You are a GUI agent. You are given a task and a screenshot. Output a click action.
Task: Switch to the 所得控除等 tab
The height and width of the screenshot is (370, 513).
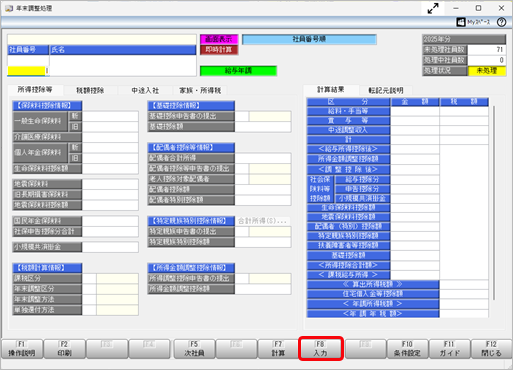[35, 90]
